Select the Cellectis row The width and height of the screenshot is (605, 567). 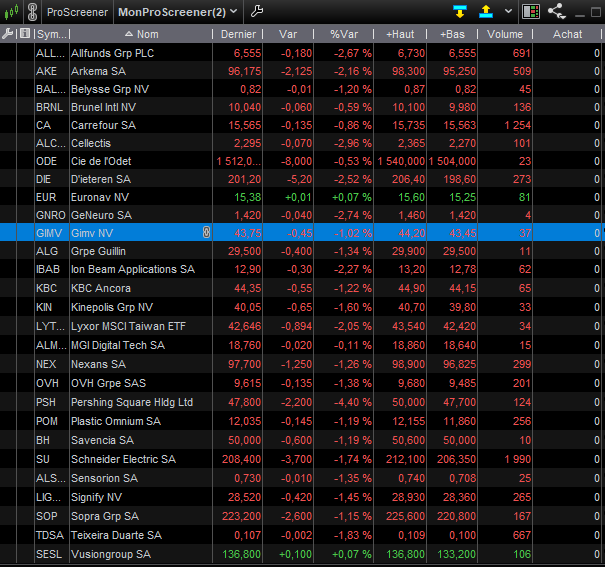(301, 143)
